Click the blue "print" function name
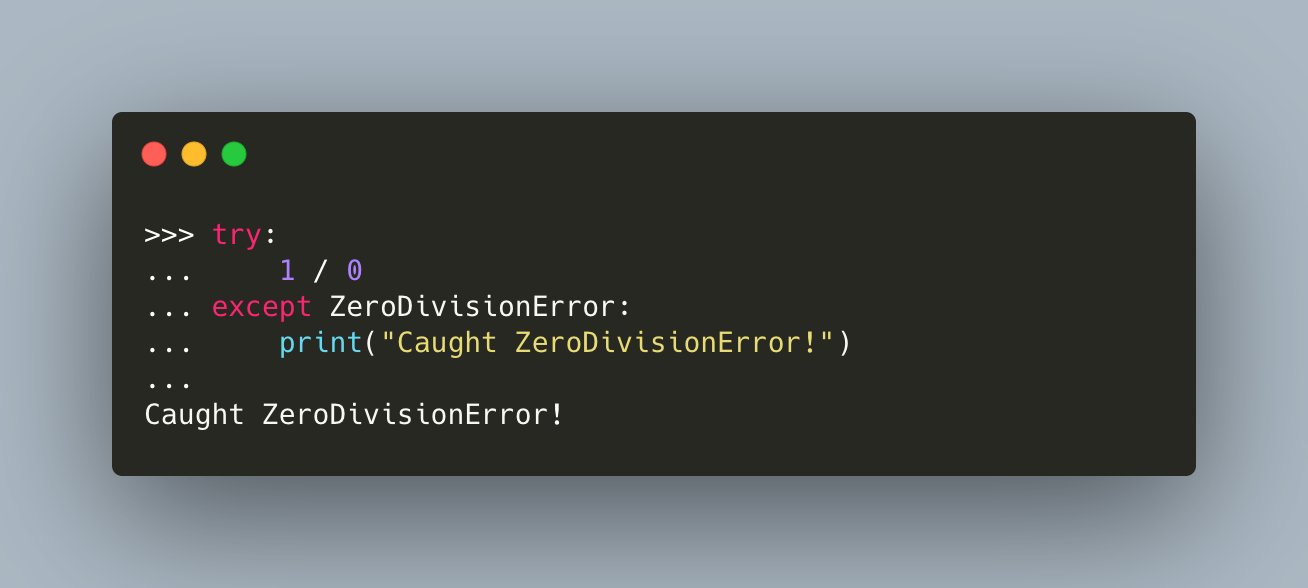The height and width of the screenshot is (588, 1308). click(x=321, y=343)
